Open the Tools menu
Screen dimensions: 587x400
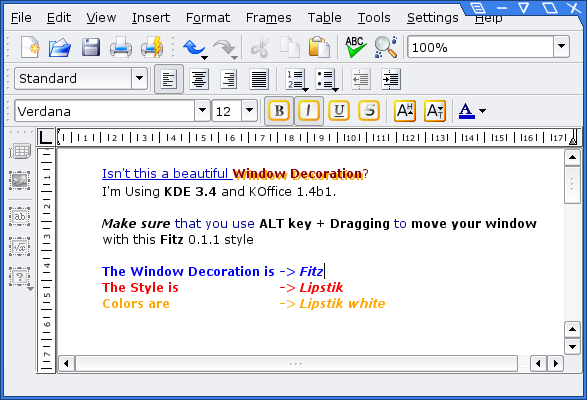(x=374, y=18)
